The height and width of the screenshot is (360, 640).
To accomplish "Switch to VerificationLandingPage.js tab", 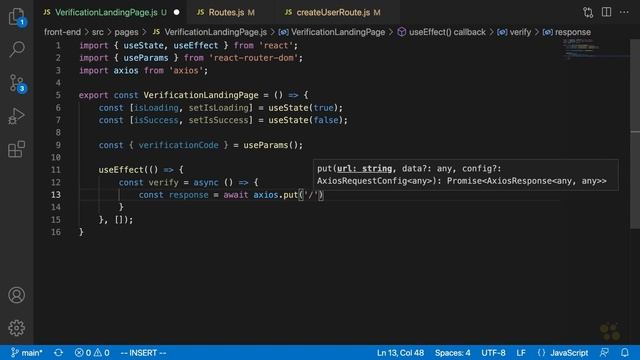I will point(111,13).
